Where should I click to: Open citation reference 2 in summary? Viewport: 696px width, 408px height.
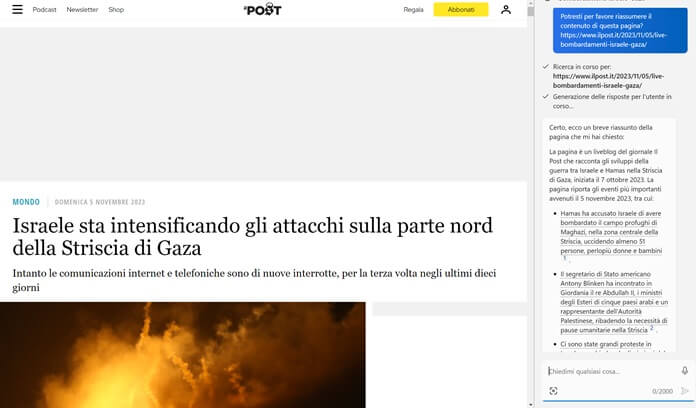[652, 328]
